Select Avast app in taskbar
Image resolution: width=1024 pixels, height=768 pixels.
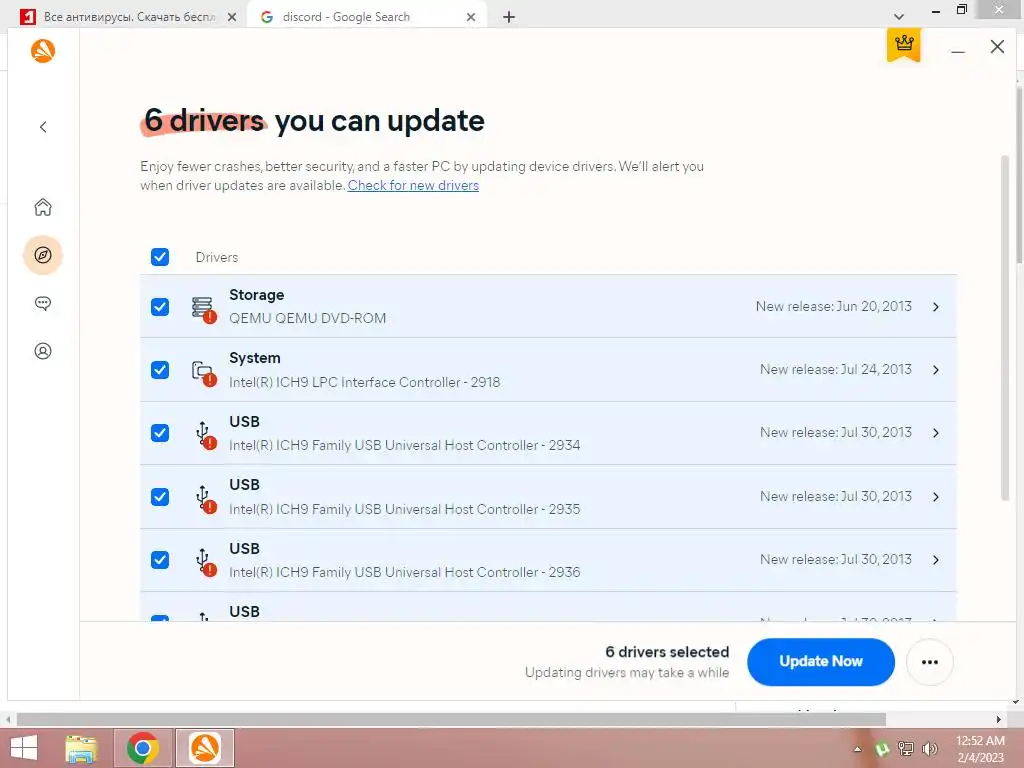[204, 748]
